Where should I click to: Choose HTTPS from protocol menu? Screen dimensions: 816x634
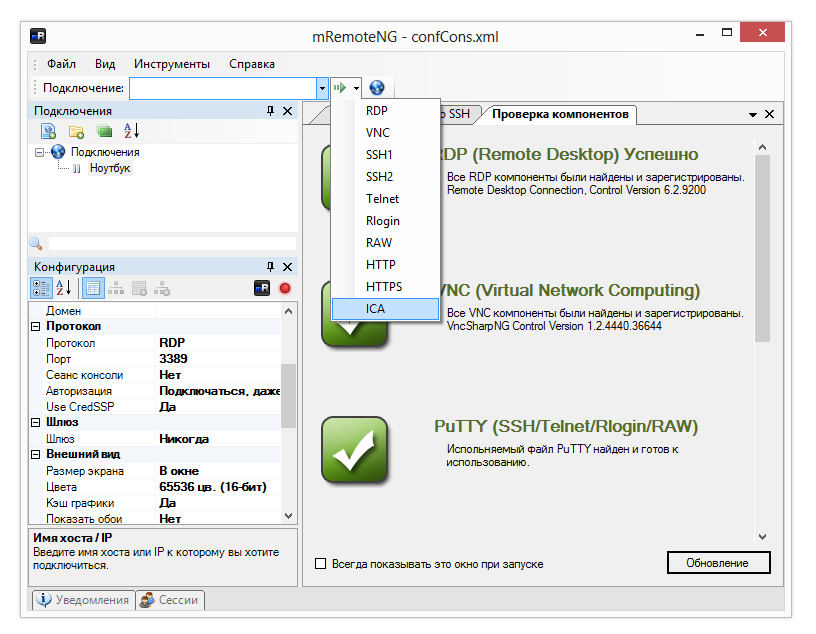pos(385,287)
